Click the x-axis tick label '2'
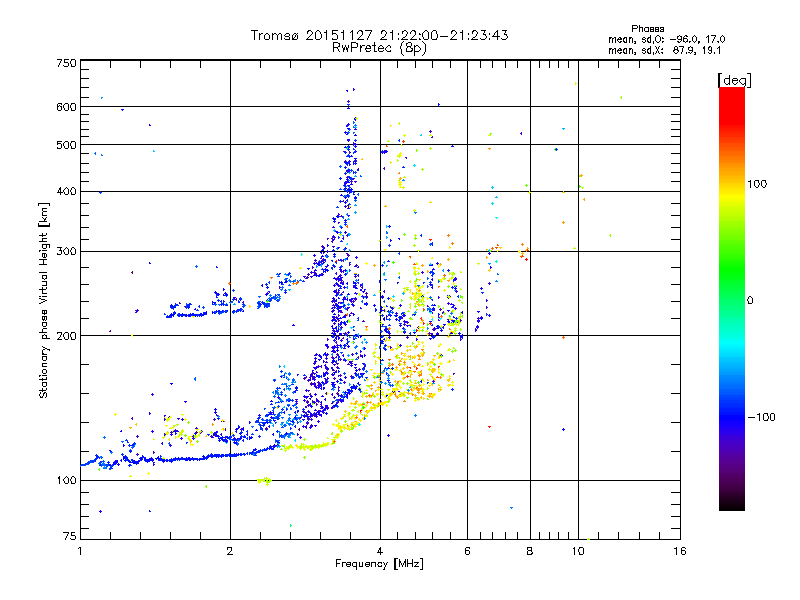Screen dimensions: 800x600 coord(230,551)
